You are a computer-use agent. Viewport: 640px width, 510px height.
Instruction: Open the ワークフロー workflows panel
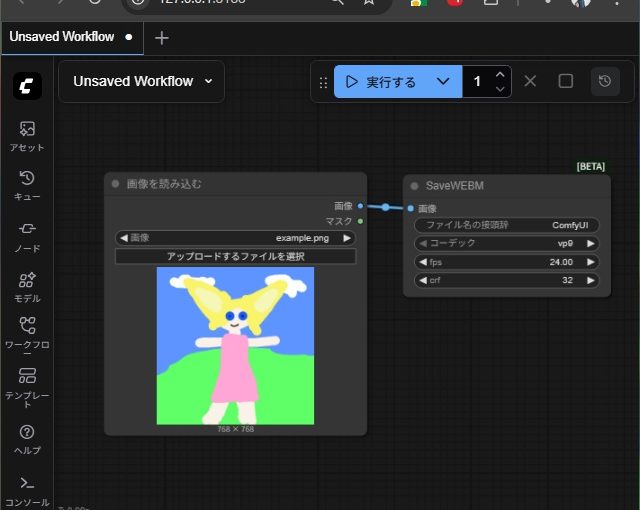(27, 337)
